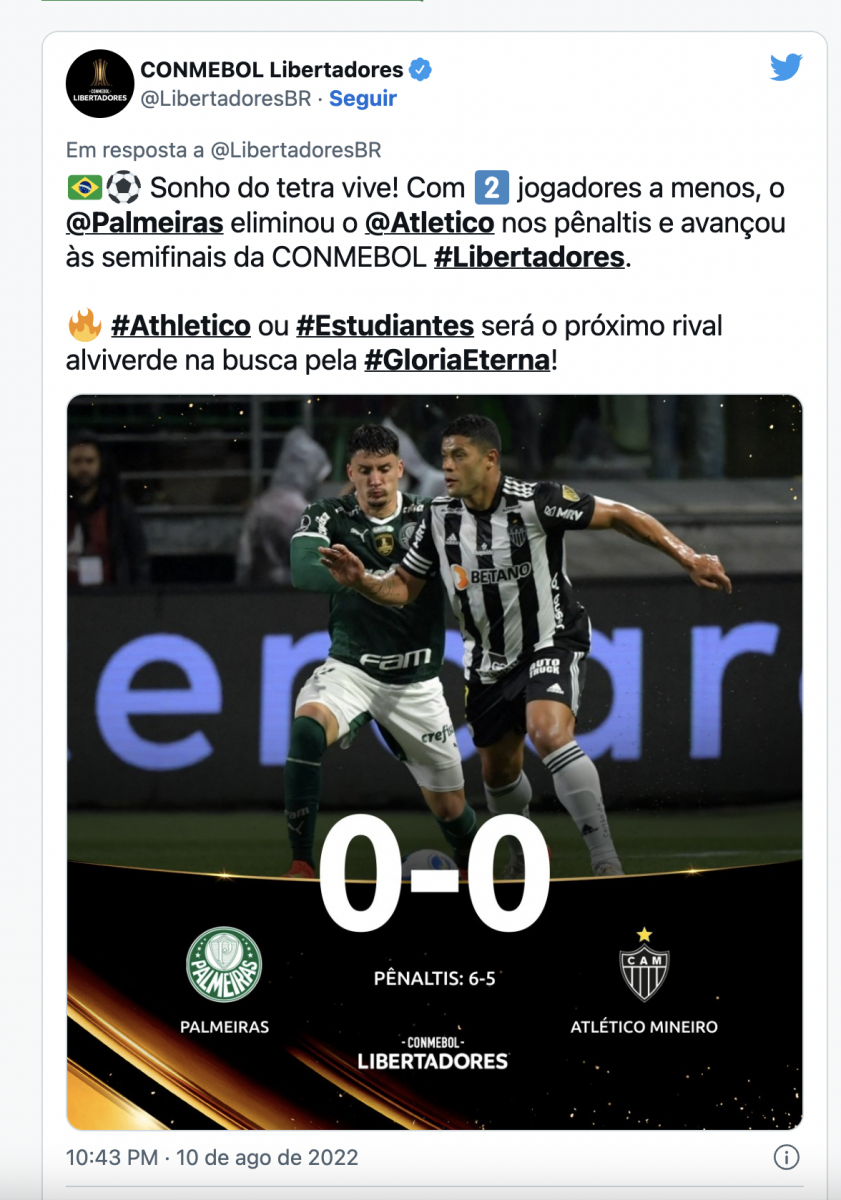
Task: Open the #Athletico hashtag
Action: tap(181, 326)
